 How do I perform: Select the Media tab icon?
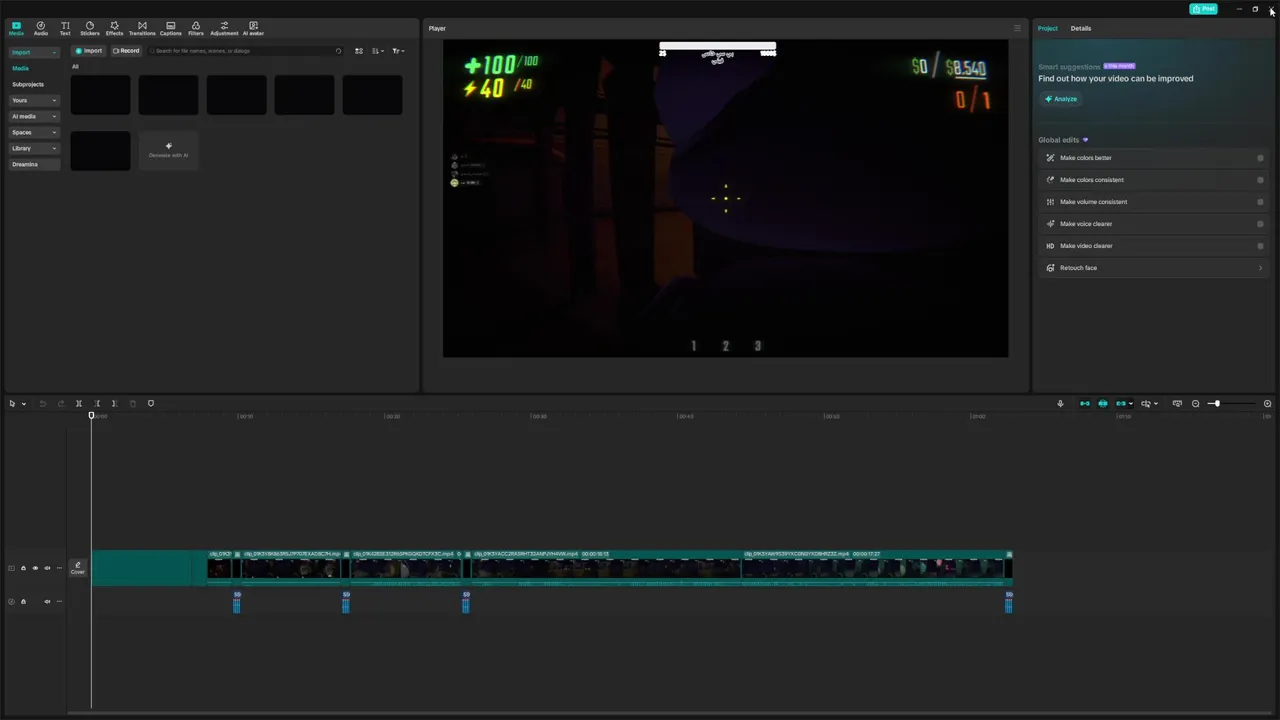(x=16, y=28)
